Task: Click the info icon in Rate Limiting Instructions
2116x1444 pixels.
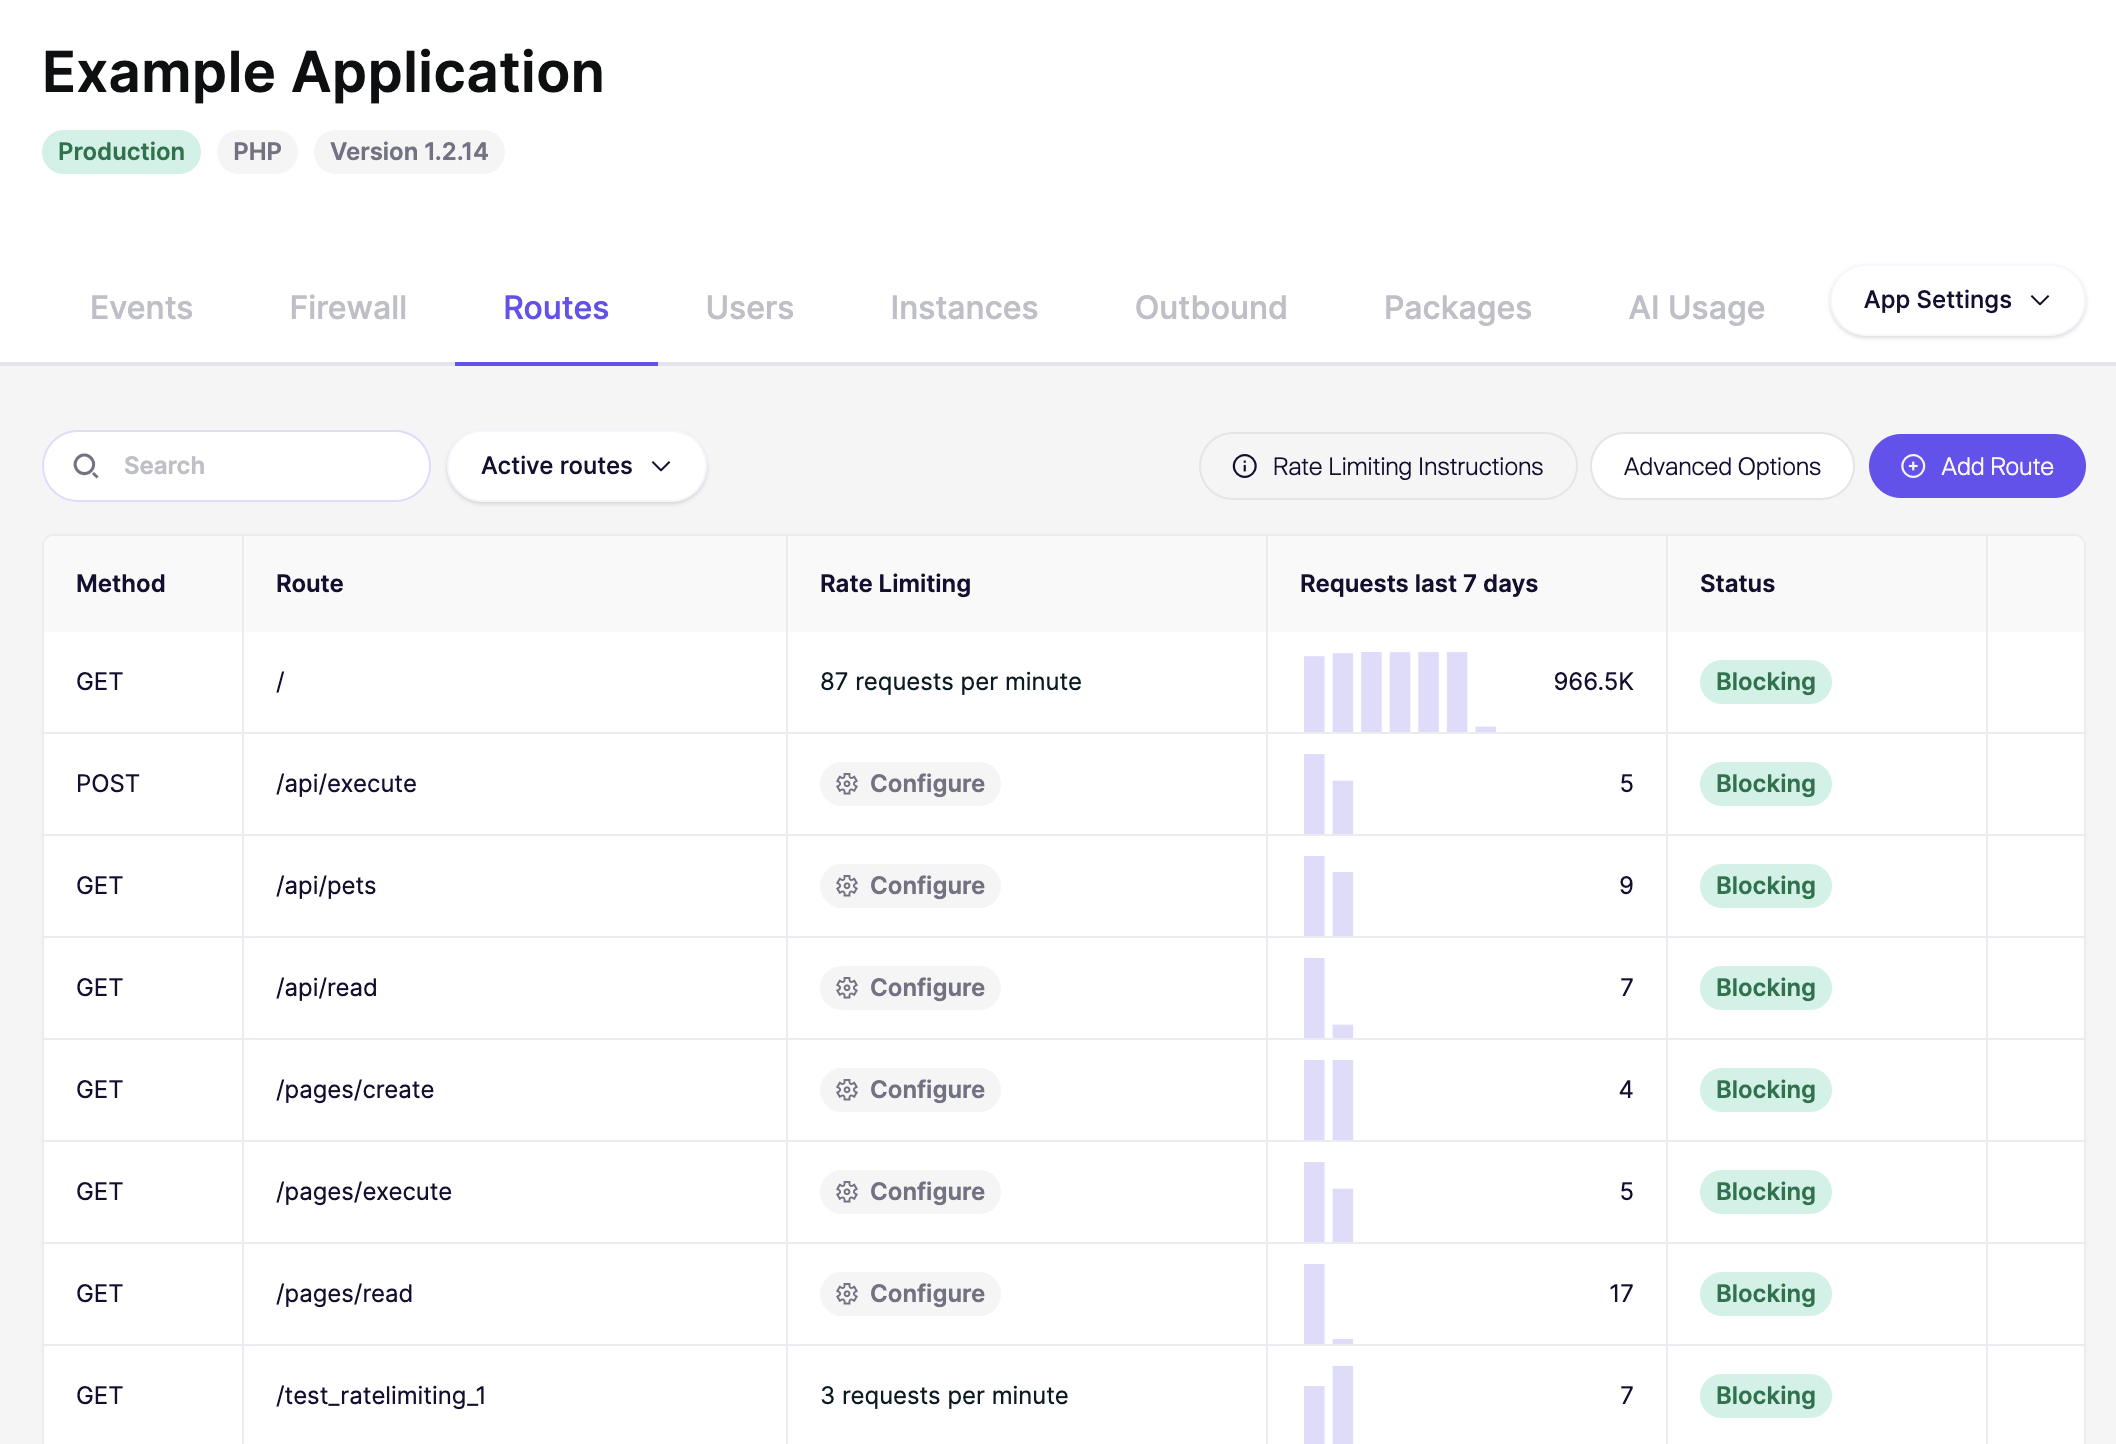Action: (1244, 466)
